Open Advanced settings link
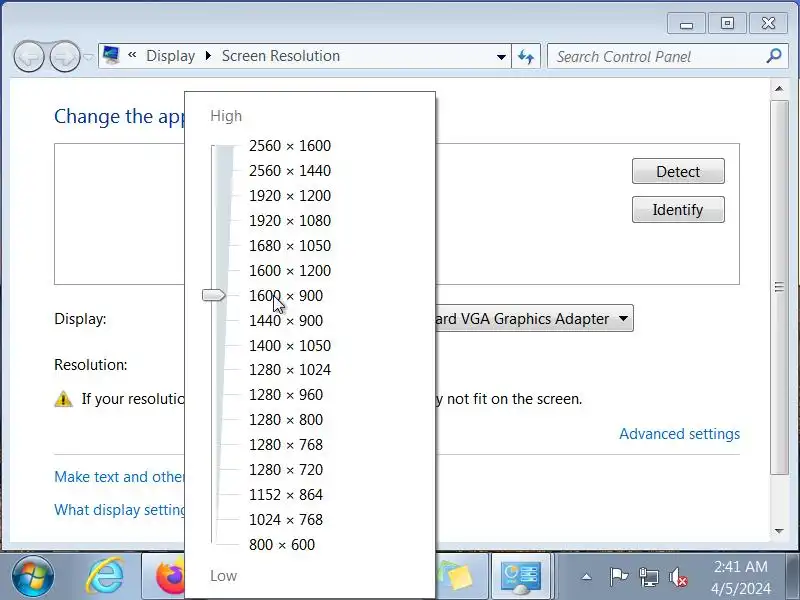The width and height of the screenshot is (800, 600). click(x=679, y=434)
